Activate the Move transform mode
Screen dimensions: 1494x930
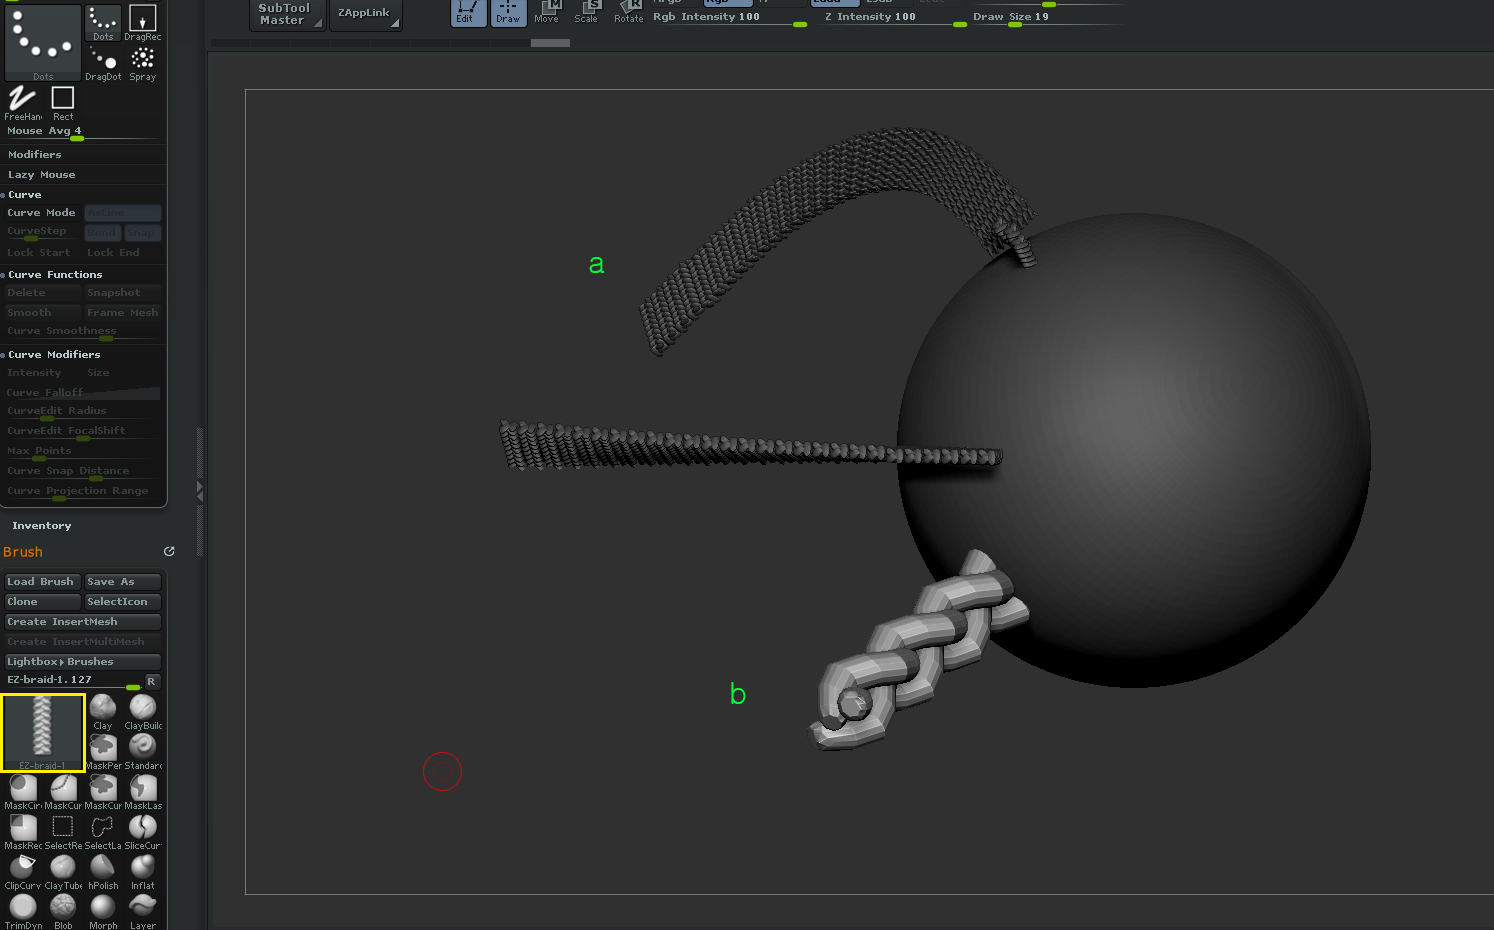(548, 10)
